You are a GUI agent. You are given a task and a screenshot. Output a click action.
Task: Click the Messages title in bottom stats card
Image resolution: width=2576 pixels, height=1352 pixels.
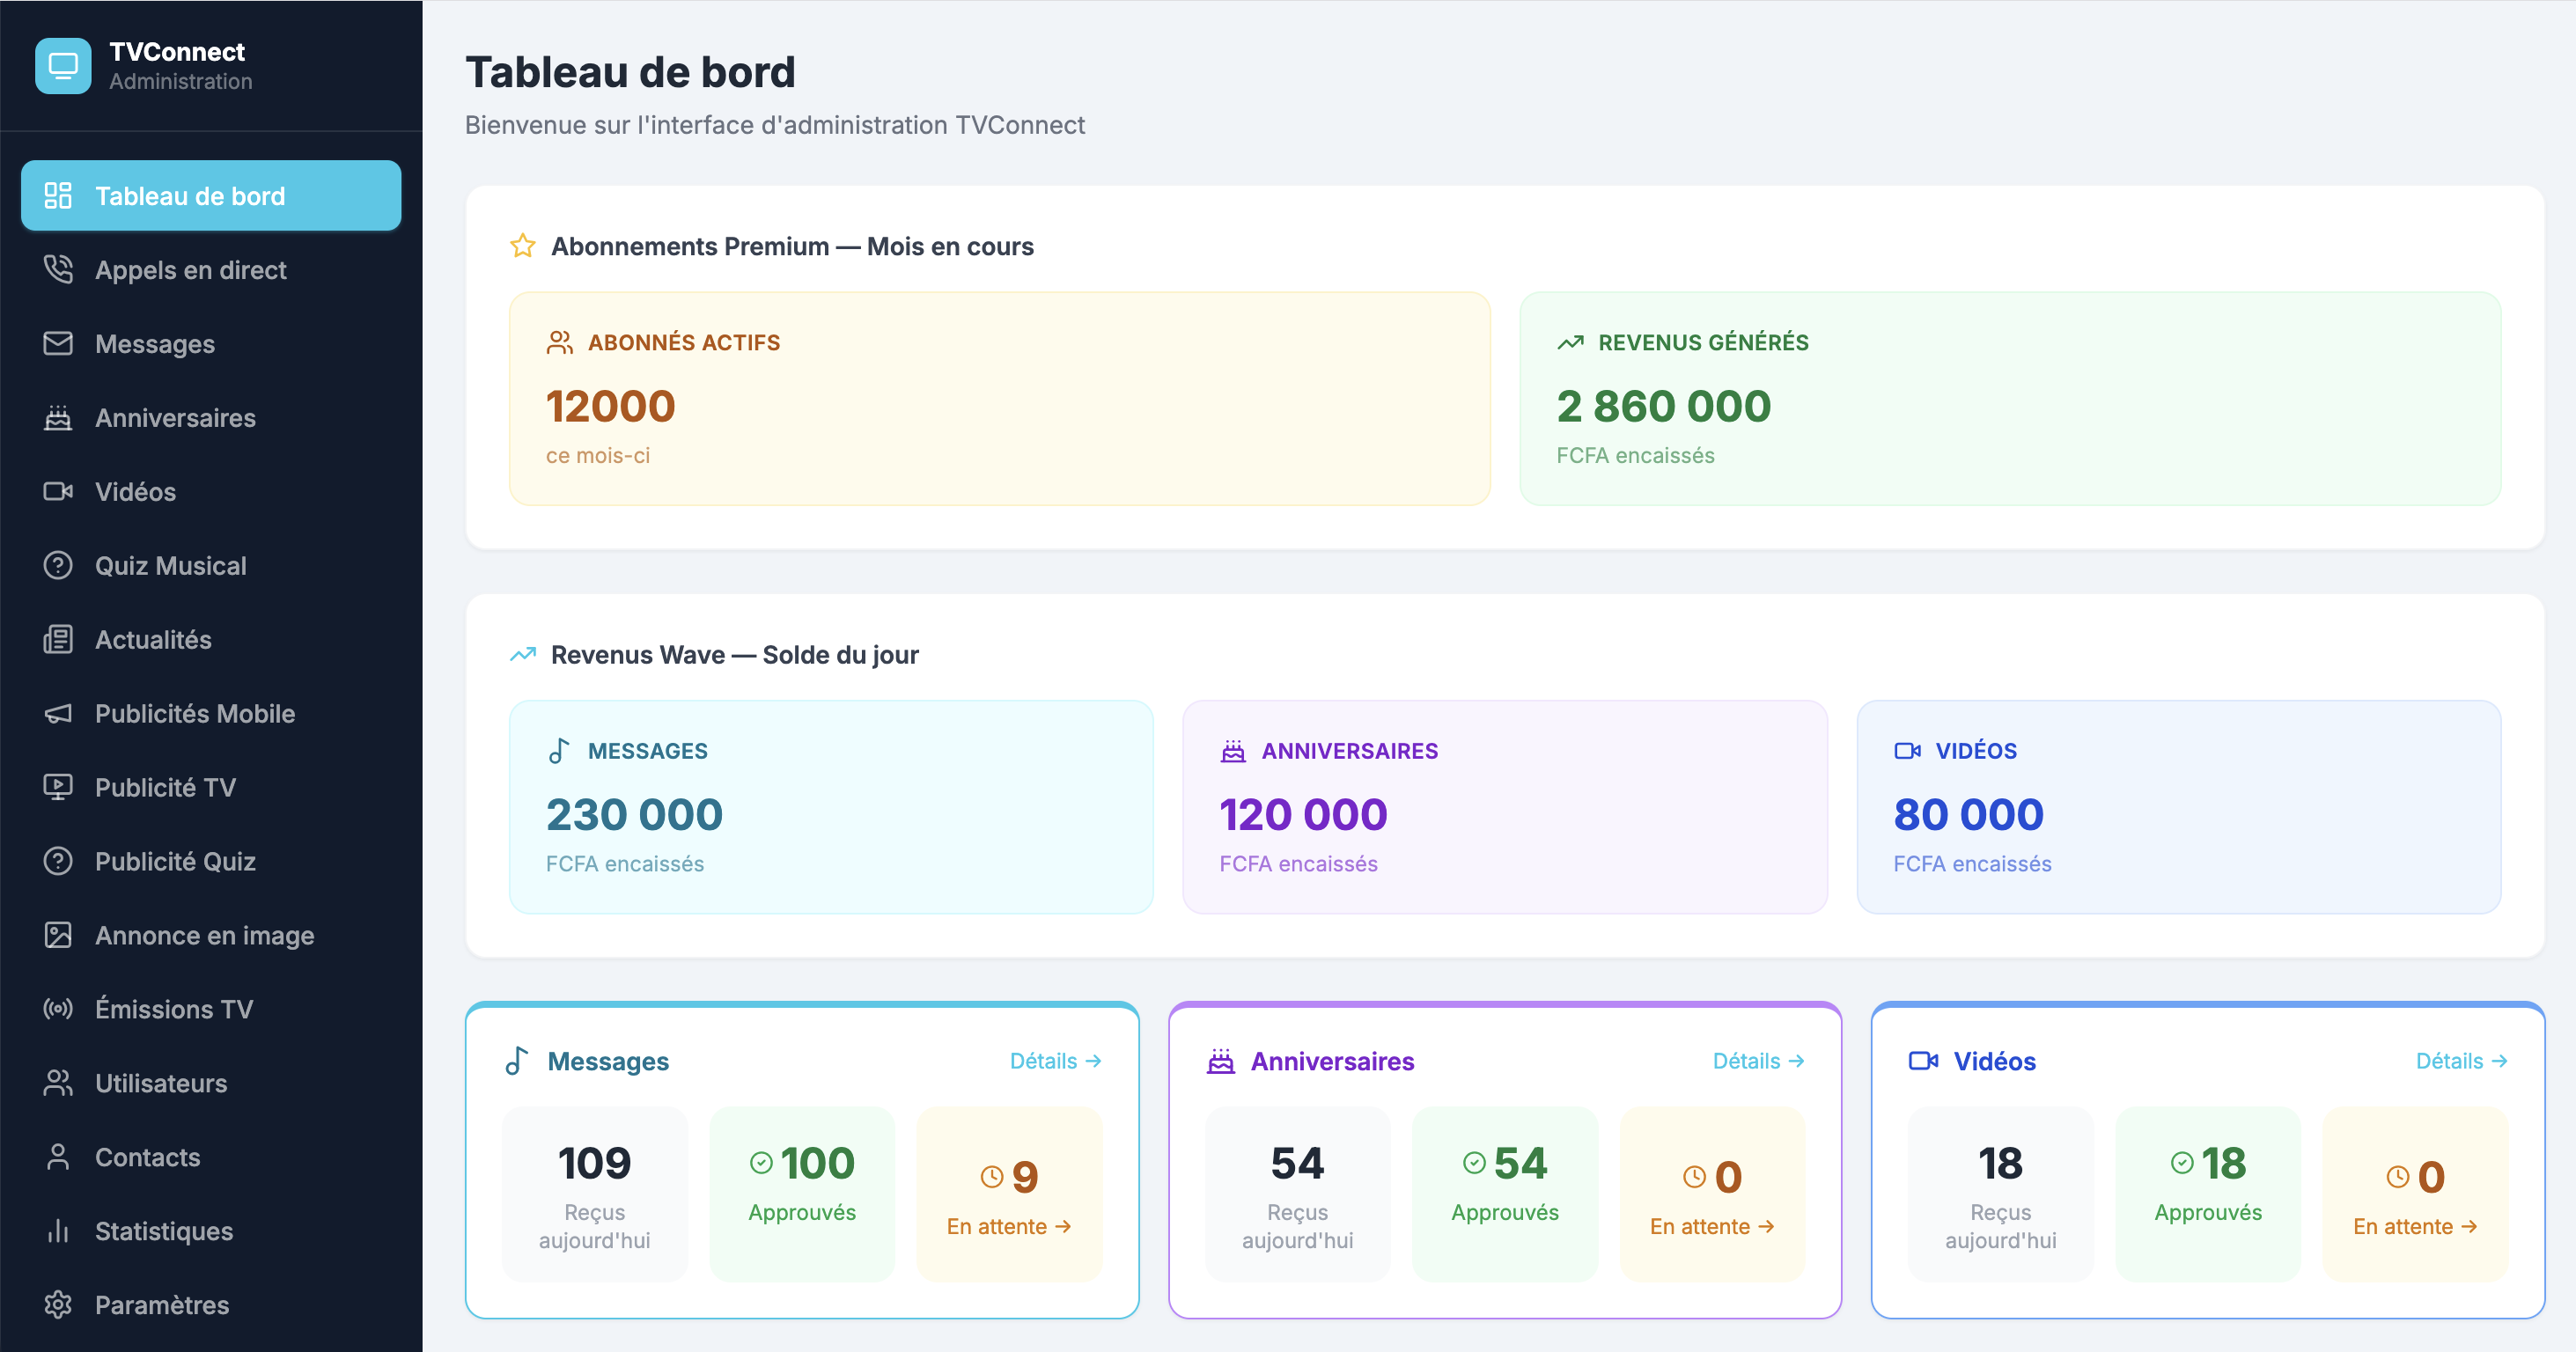point(608,1061)
